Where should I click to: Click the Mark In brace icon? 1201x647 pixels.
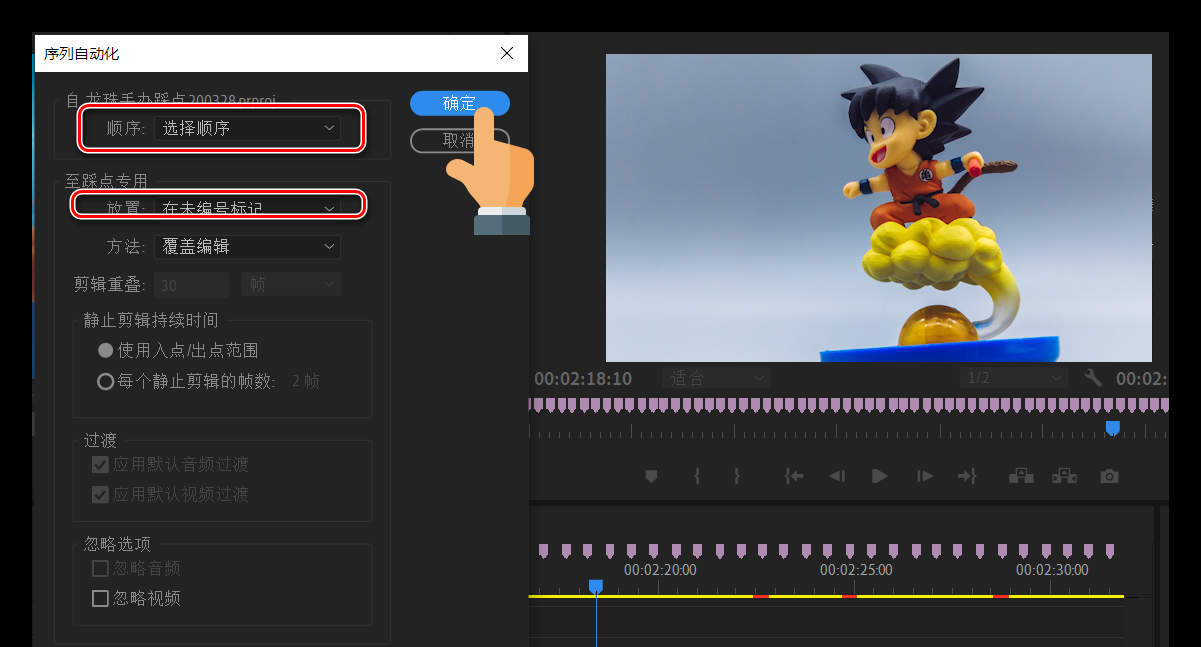pos(697,476)
